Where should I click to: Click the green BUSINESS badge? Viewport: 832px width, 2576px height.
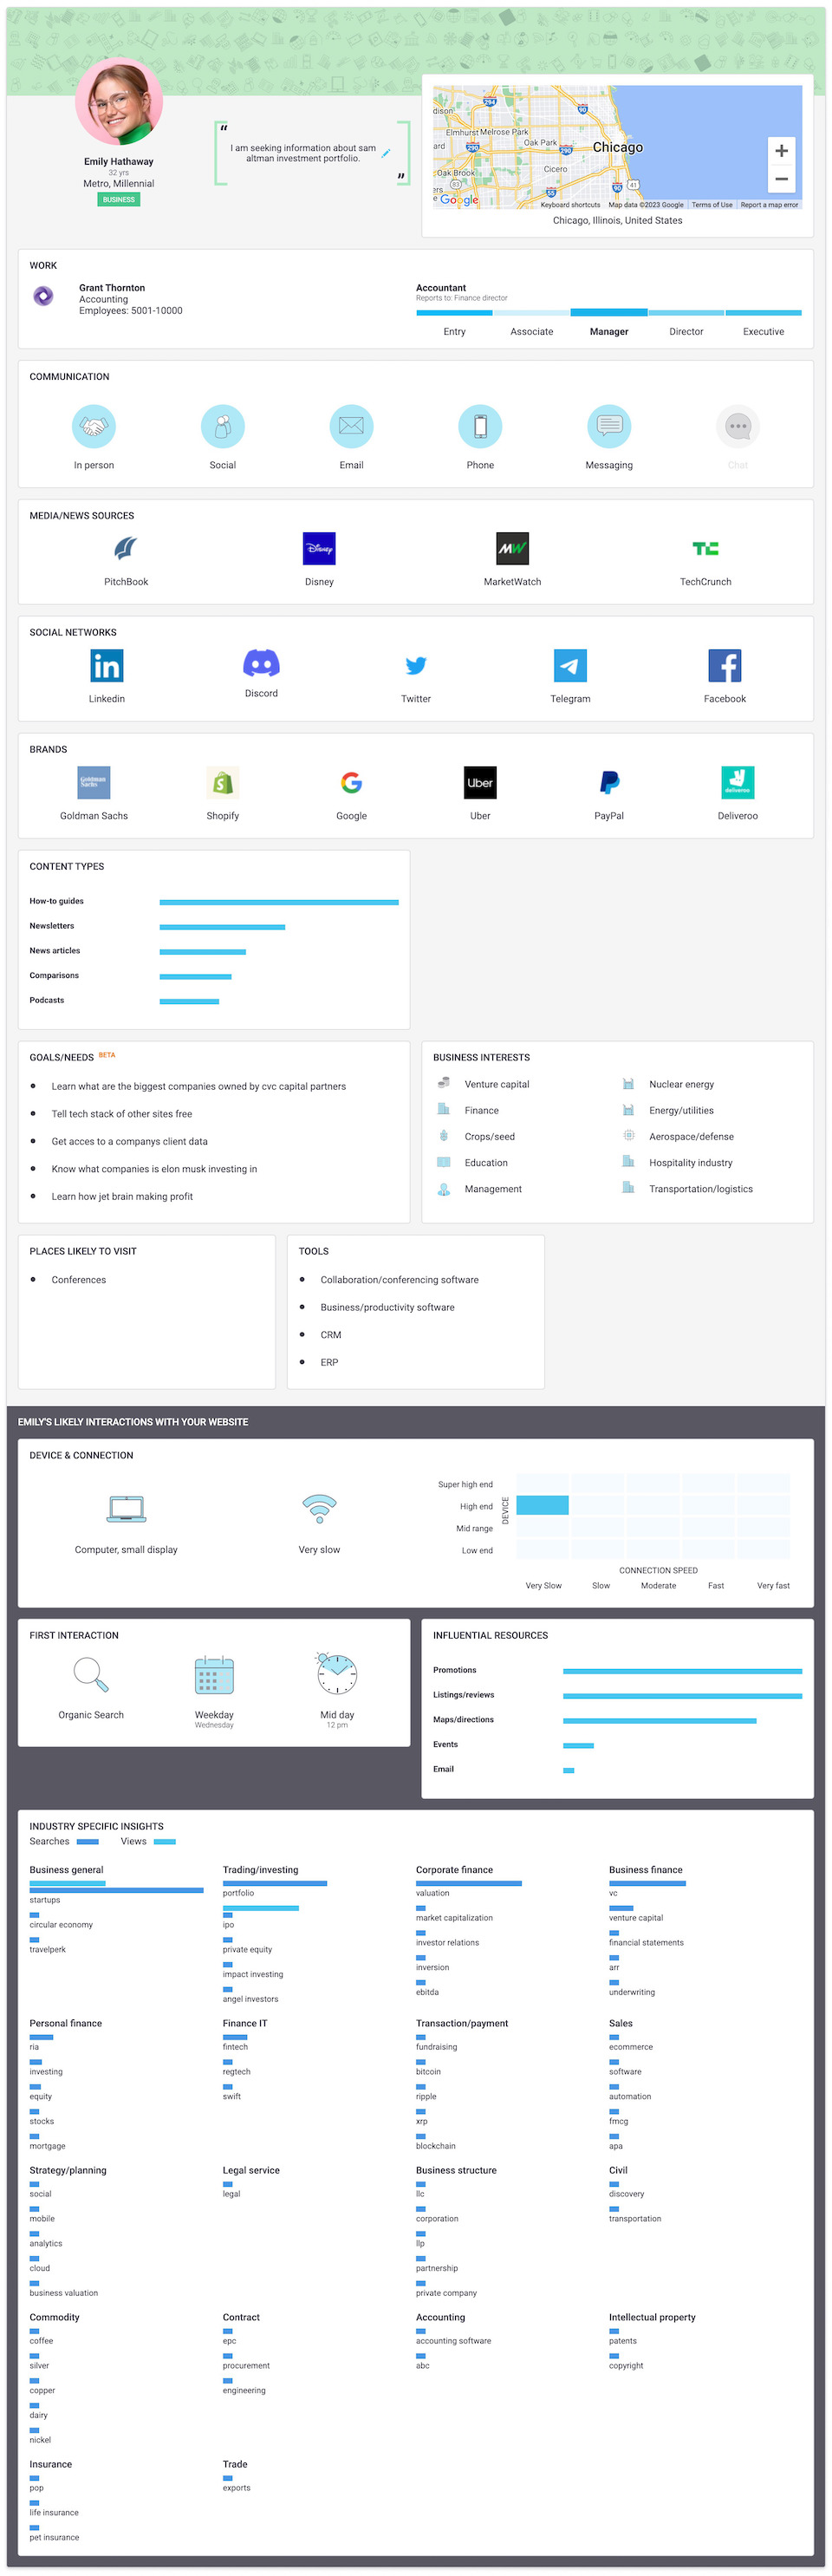118,200
